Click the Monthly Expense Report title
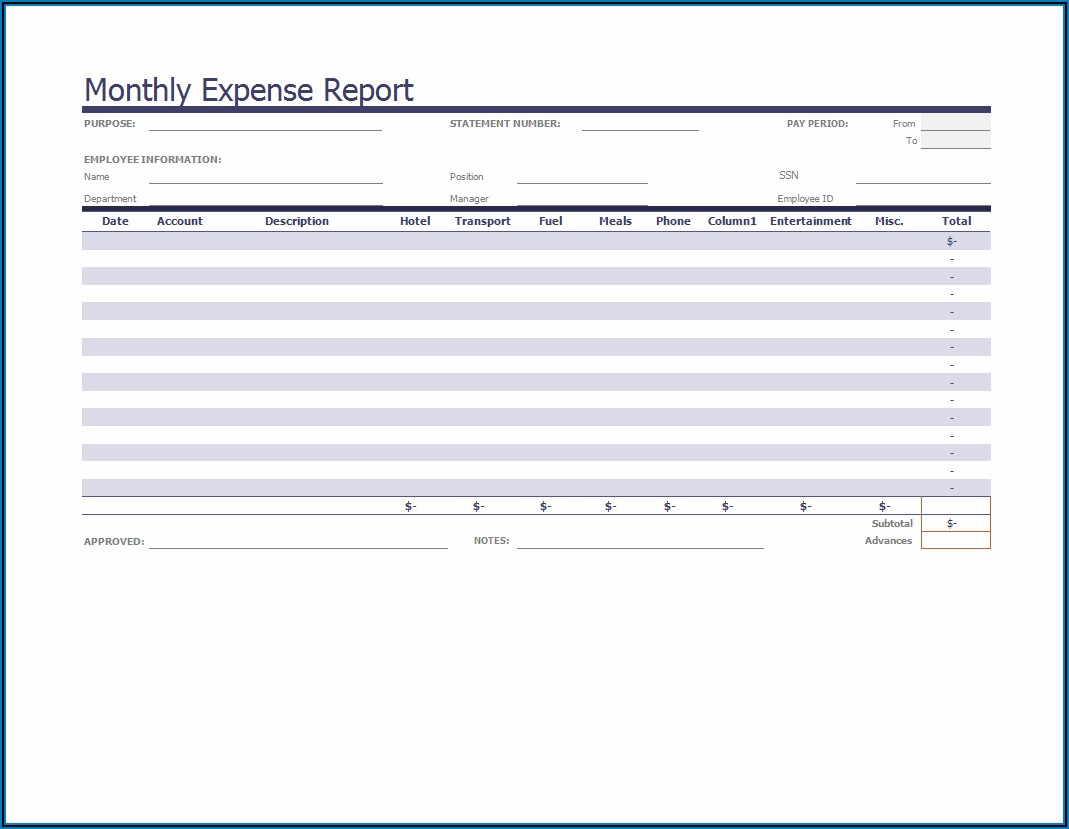The image size is (1069, 829). [249, 90]
